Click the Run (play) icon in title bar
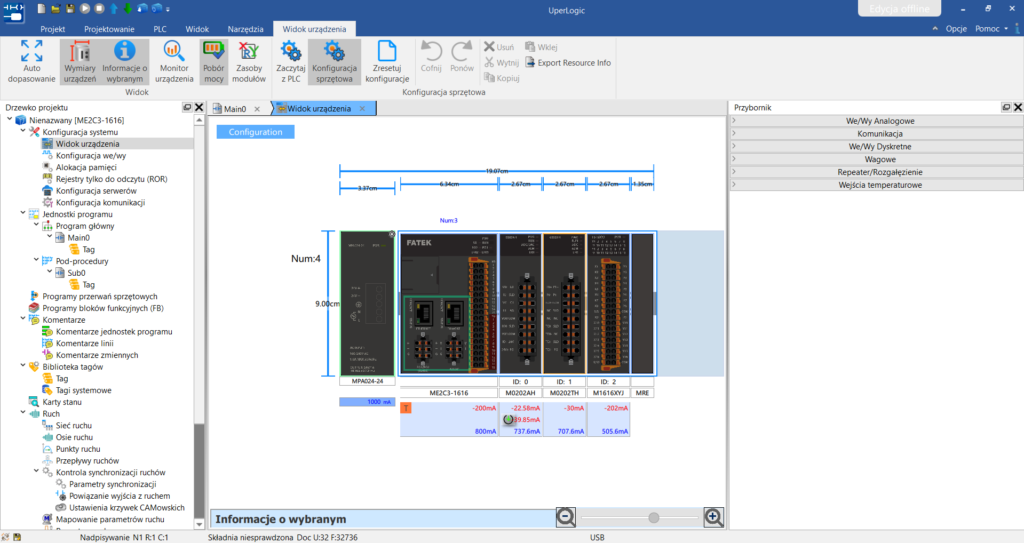The width and height of the screenshot is (1024, 543). (85, 8)
